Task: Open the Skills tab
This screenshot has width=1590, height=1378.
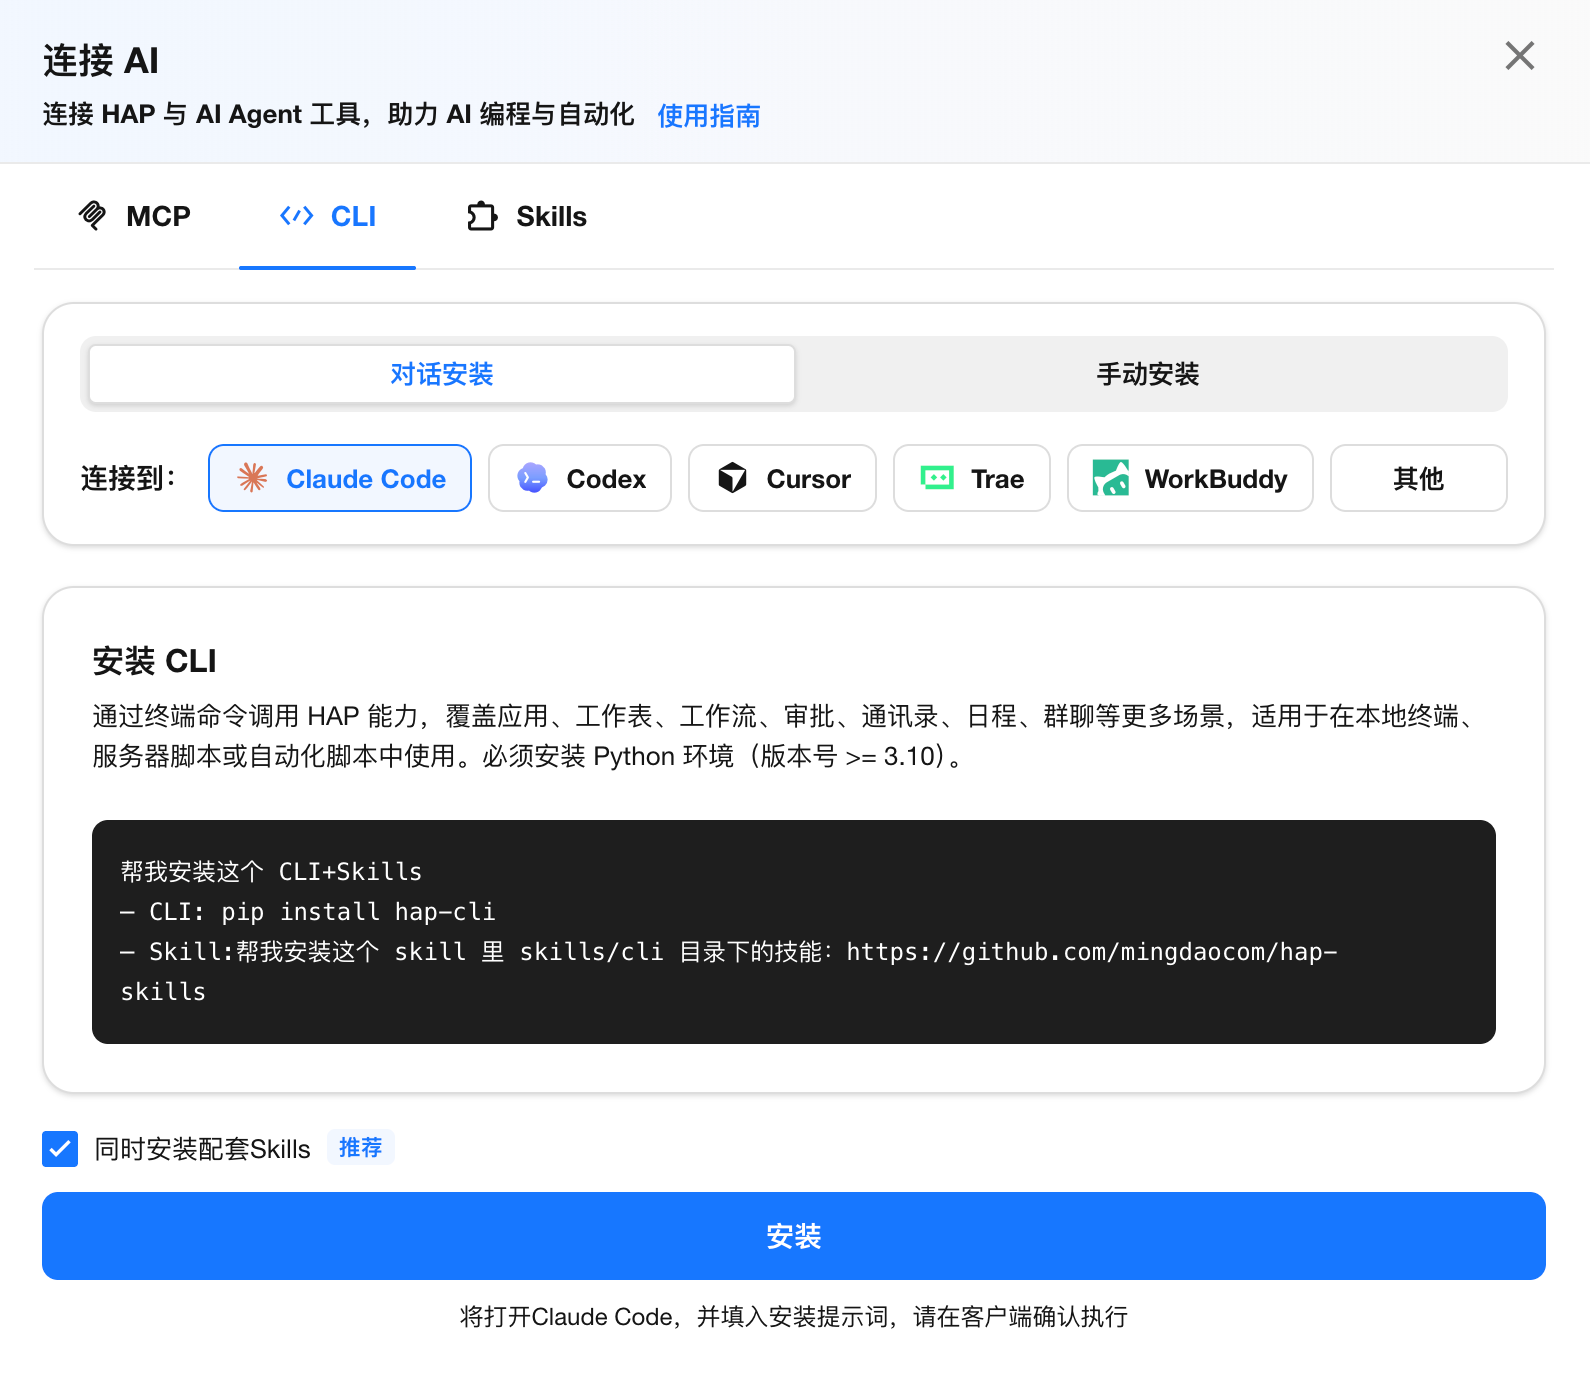Action: (x=527, y=216)
